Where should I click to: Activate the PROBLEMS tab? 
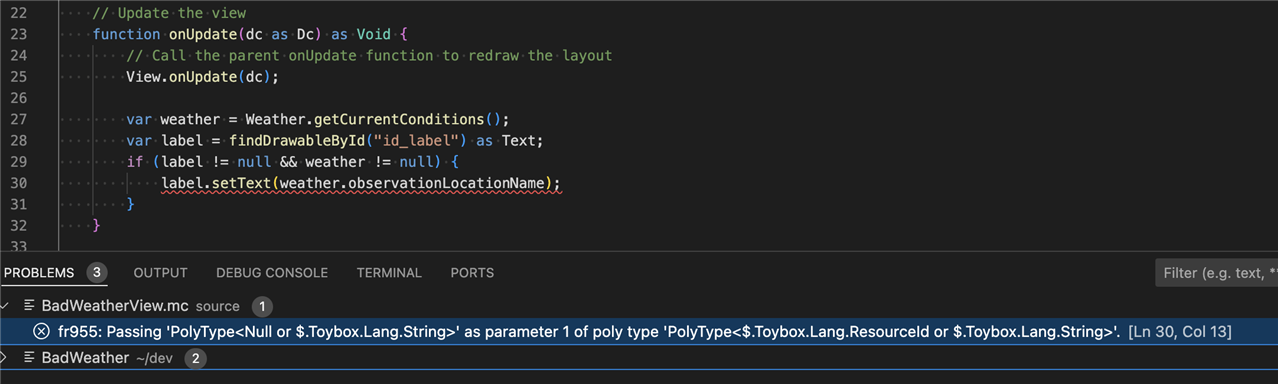click(38, 273)
